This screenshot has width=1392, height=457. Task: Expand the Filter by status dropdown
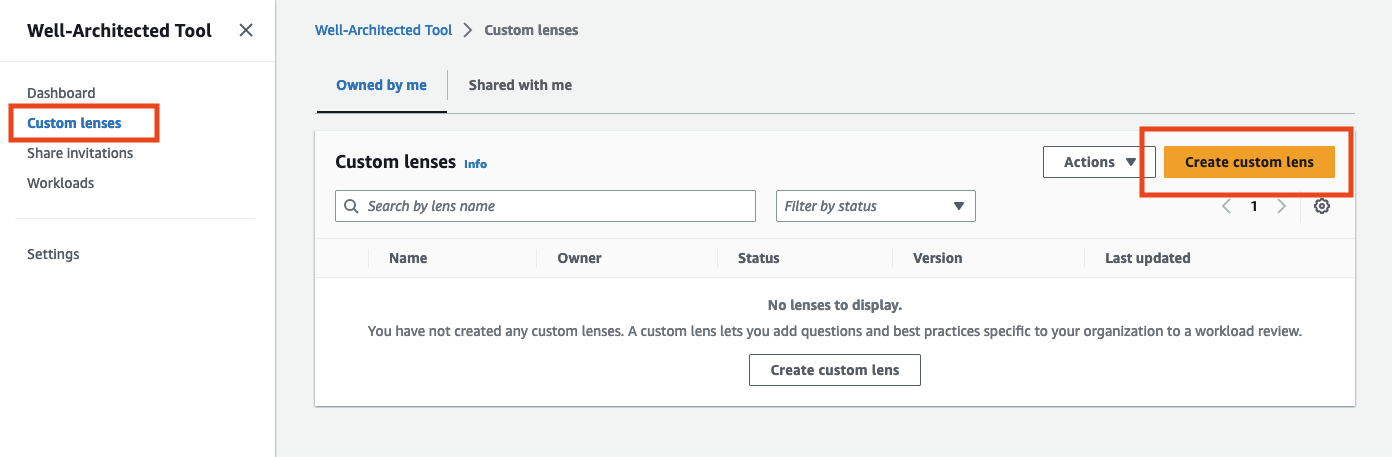pyautogui.click(x=875, y=206)
